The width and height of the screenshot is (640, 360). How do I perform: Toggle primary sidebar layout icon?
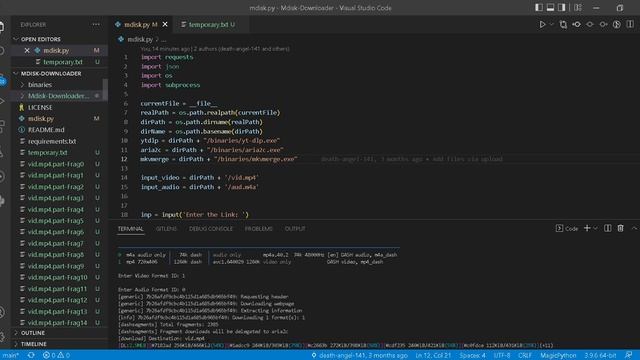point(539,7)
